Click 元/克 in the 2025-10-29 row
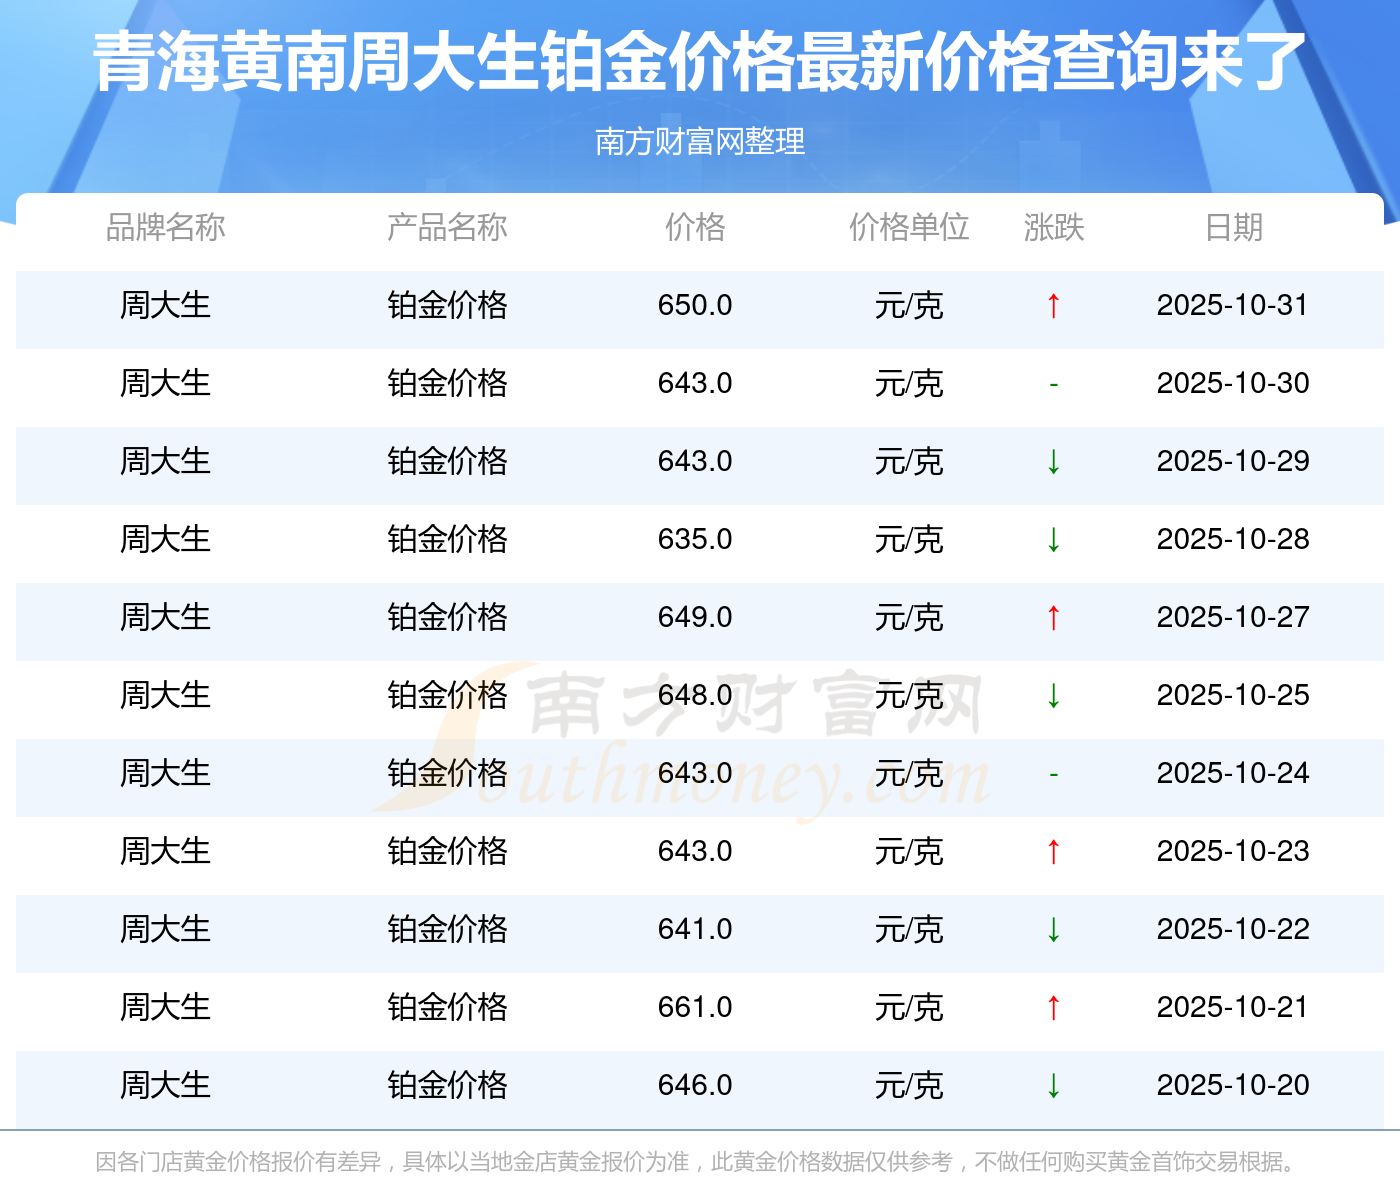Screen dimensions: 1400x1177 coord(909,461)
